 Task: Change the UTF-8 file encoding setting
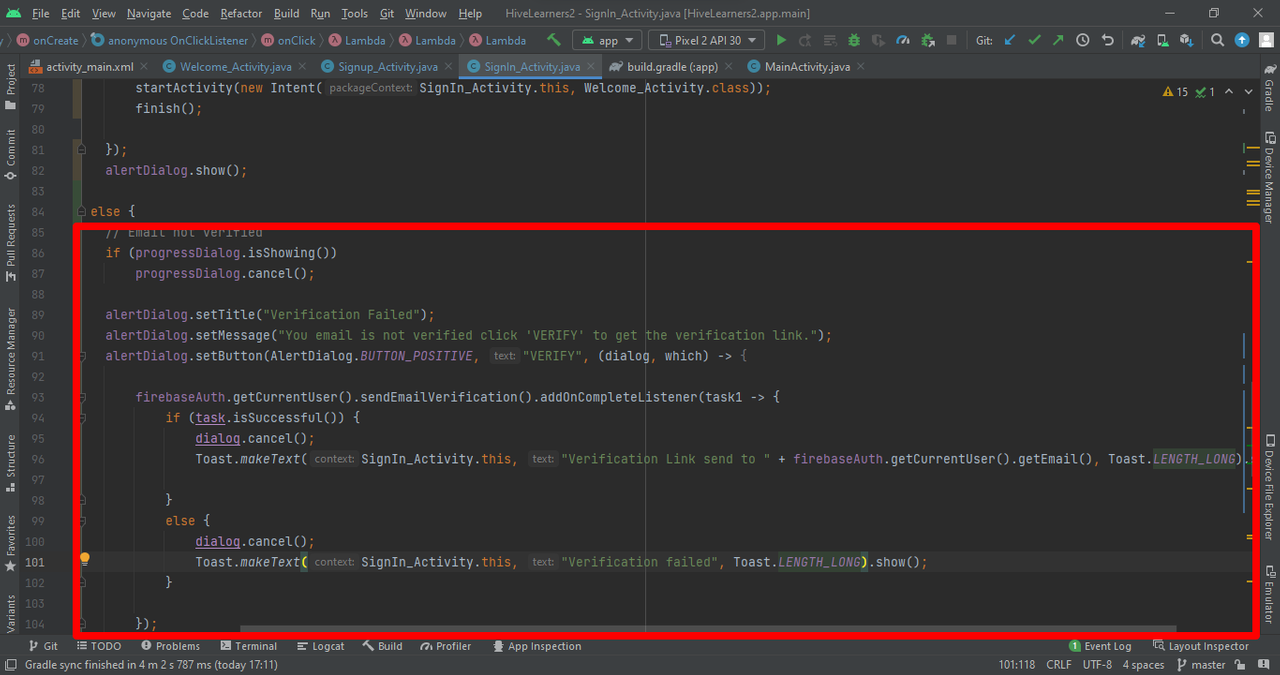[x=1097, y=665]
